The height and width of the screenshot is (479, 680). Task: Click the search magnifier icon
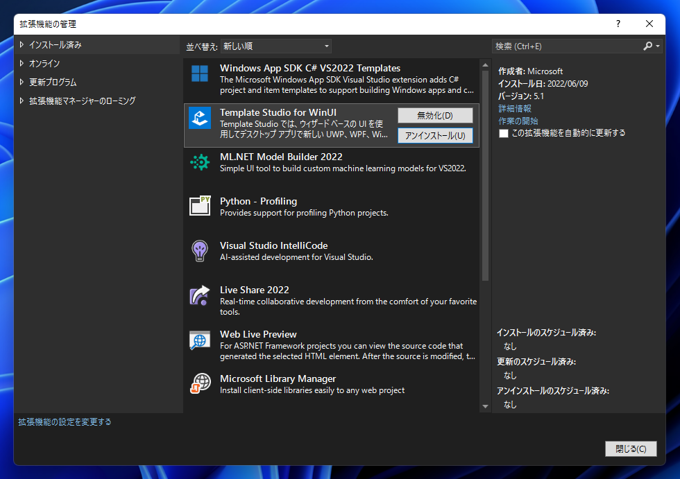pyautogui.click(x=647, y=46)
